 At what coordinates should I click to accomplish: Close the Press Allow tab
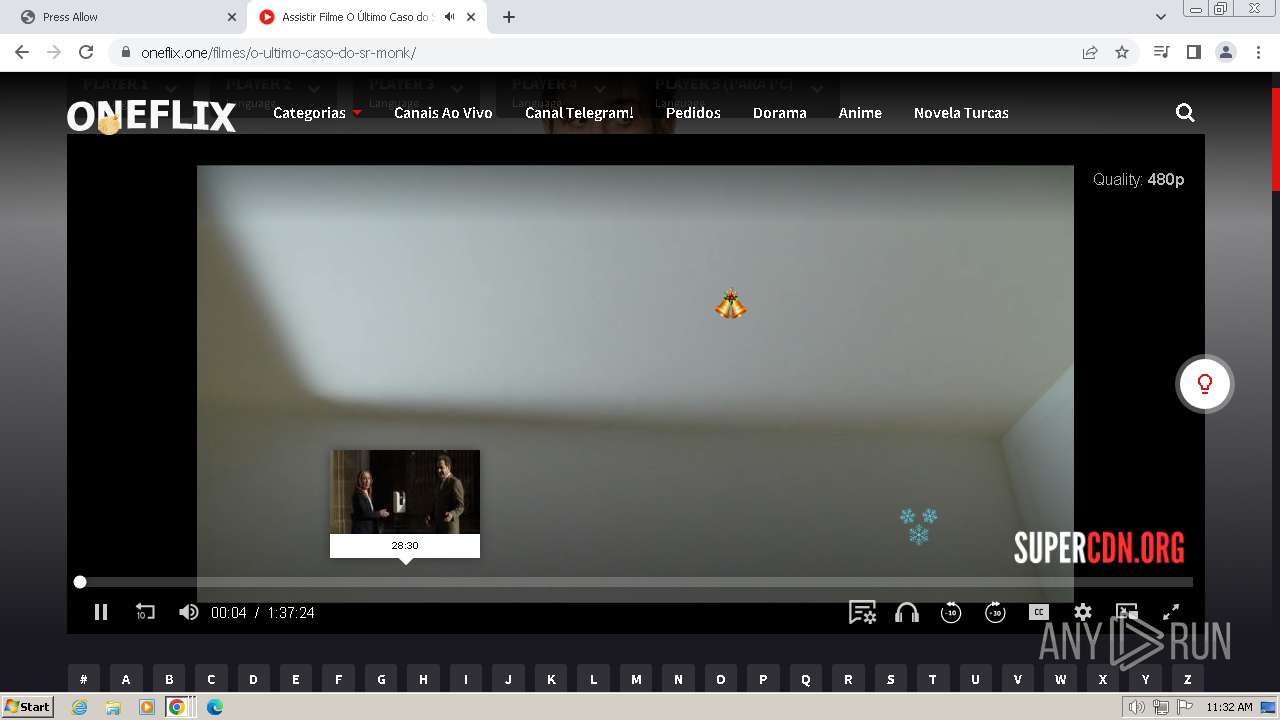pos(232,17)
